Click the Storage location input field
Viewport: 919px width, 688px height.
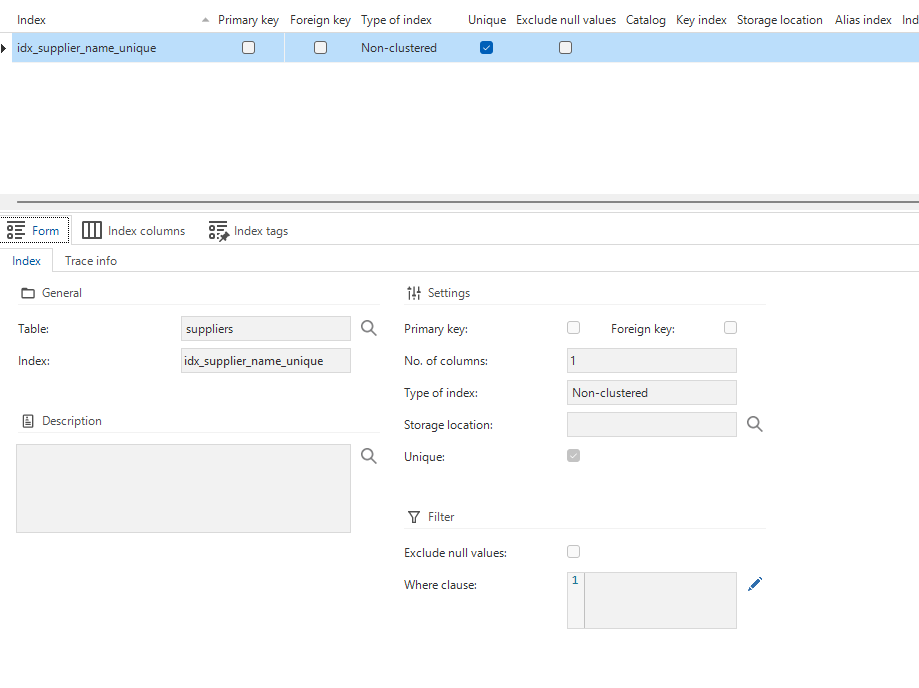652,424
